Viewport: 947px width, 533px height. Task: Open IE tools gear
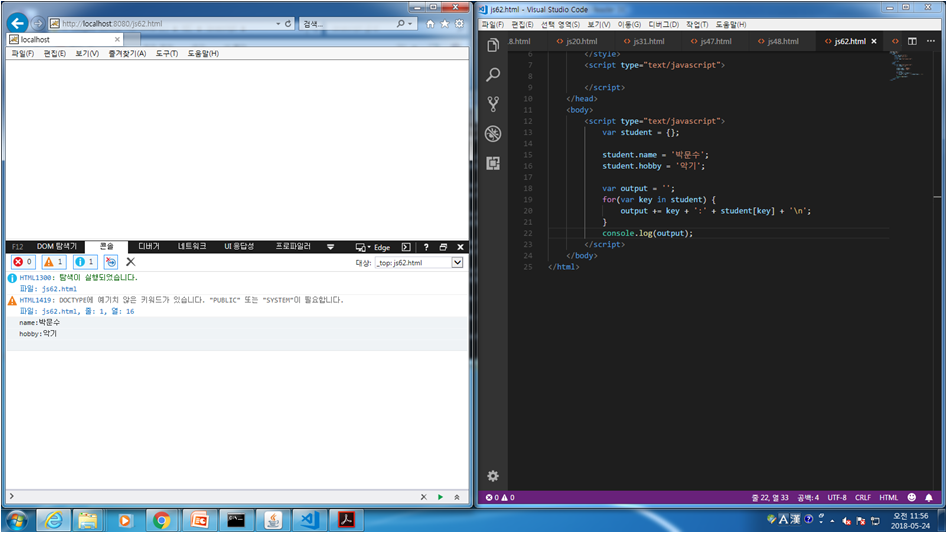[x=460, y=24]
